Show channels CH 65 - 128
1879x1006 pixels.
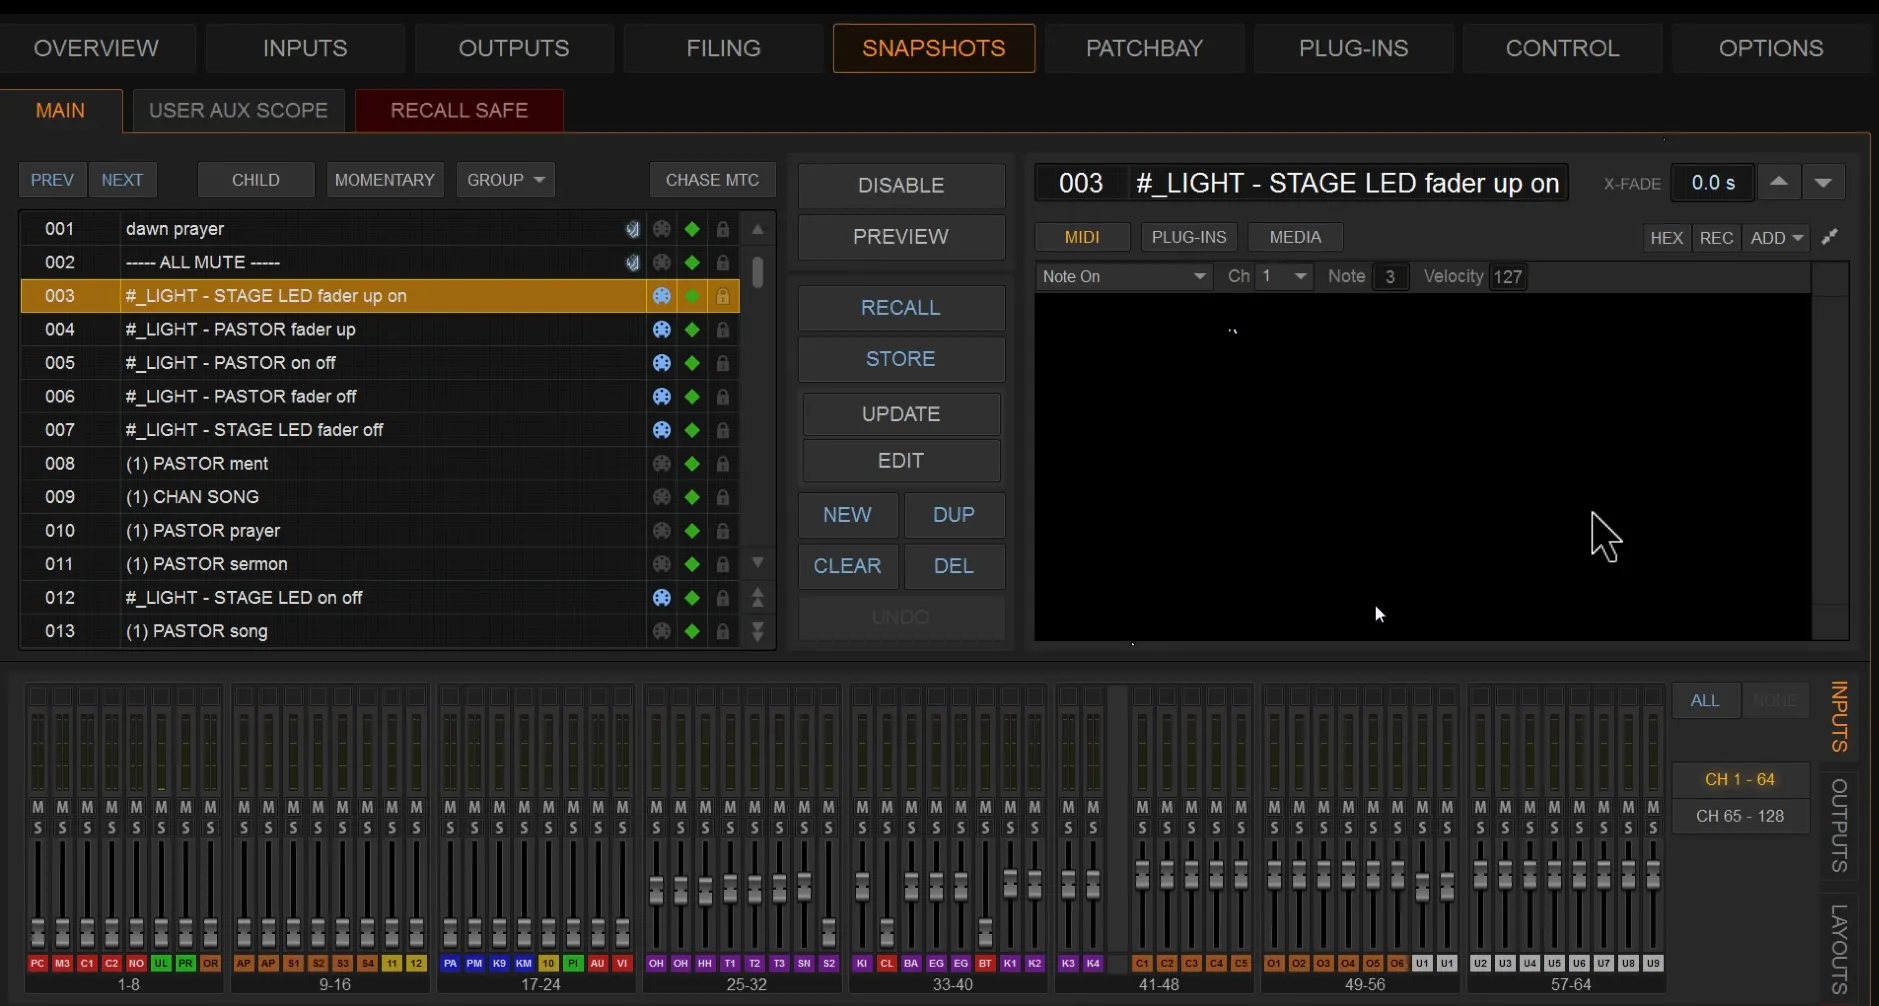point(1740,816)
